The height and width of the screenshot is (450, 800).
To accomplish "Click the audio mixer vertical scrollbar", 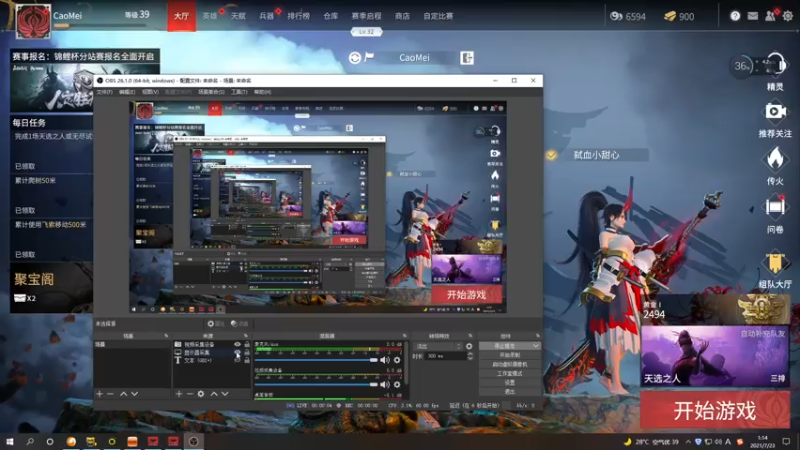I will [406, 363].
